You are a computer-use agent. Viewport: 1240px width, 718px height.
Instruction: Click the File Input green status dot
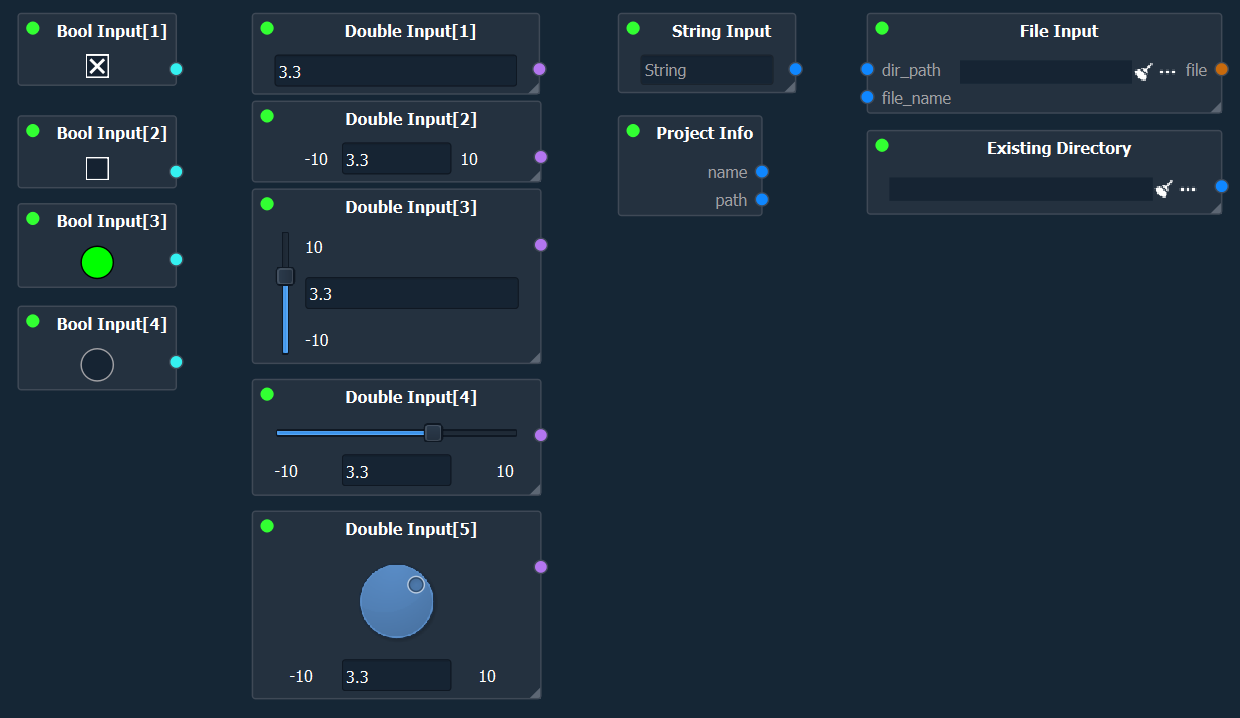(x=882, y=28)
